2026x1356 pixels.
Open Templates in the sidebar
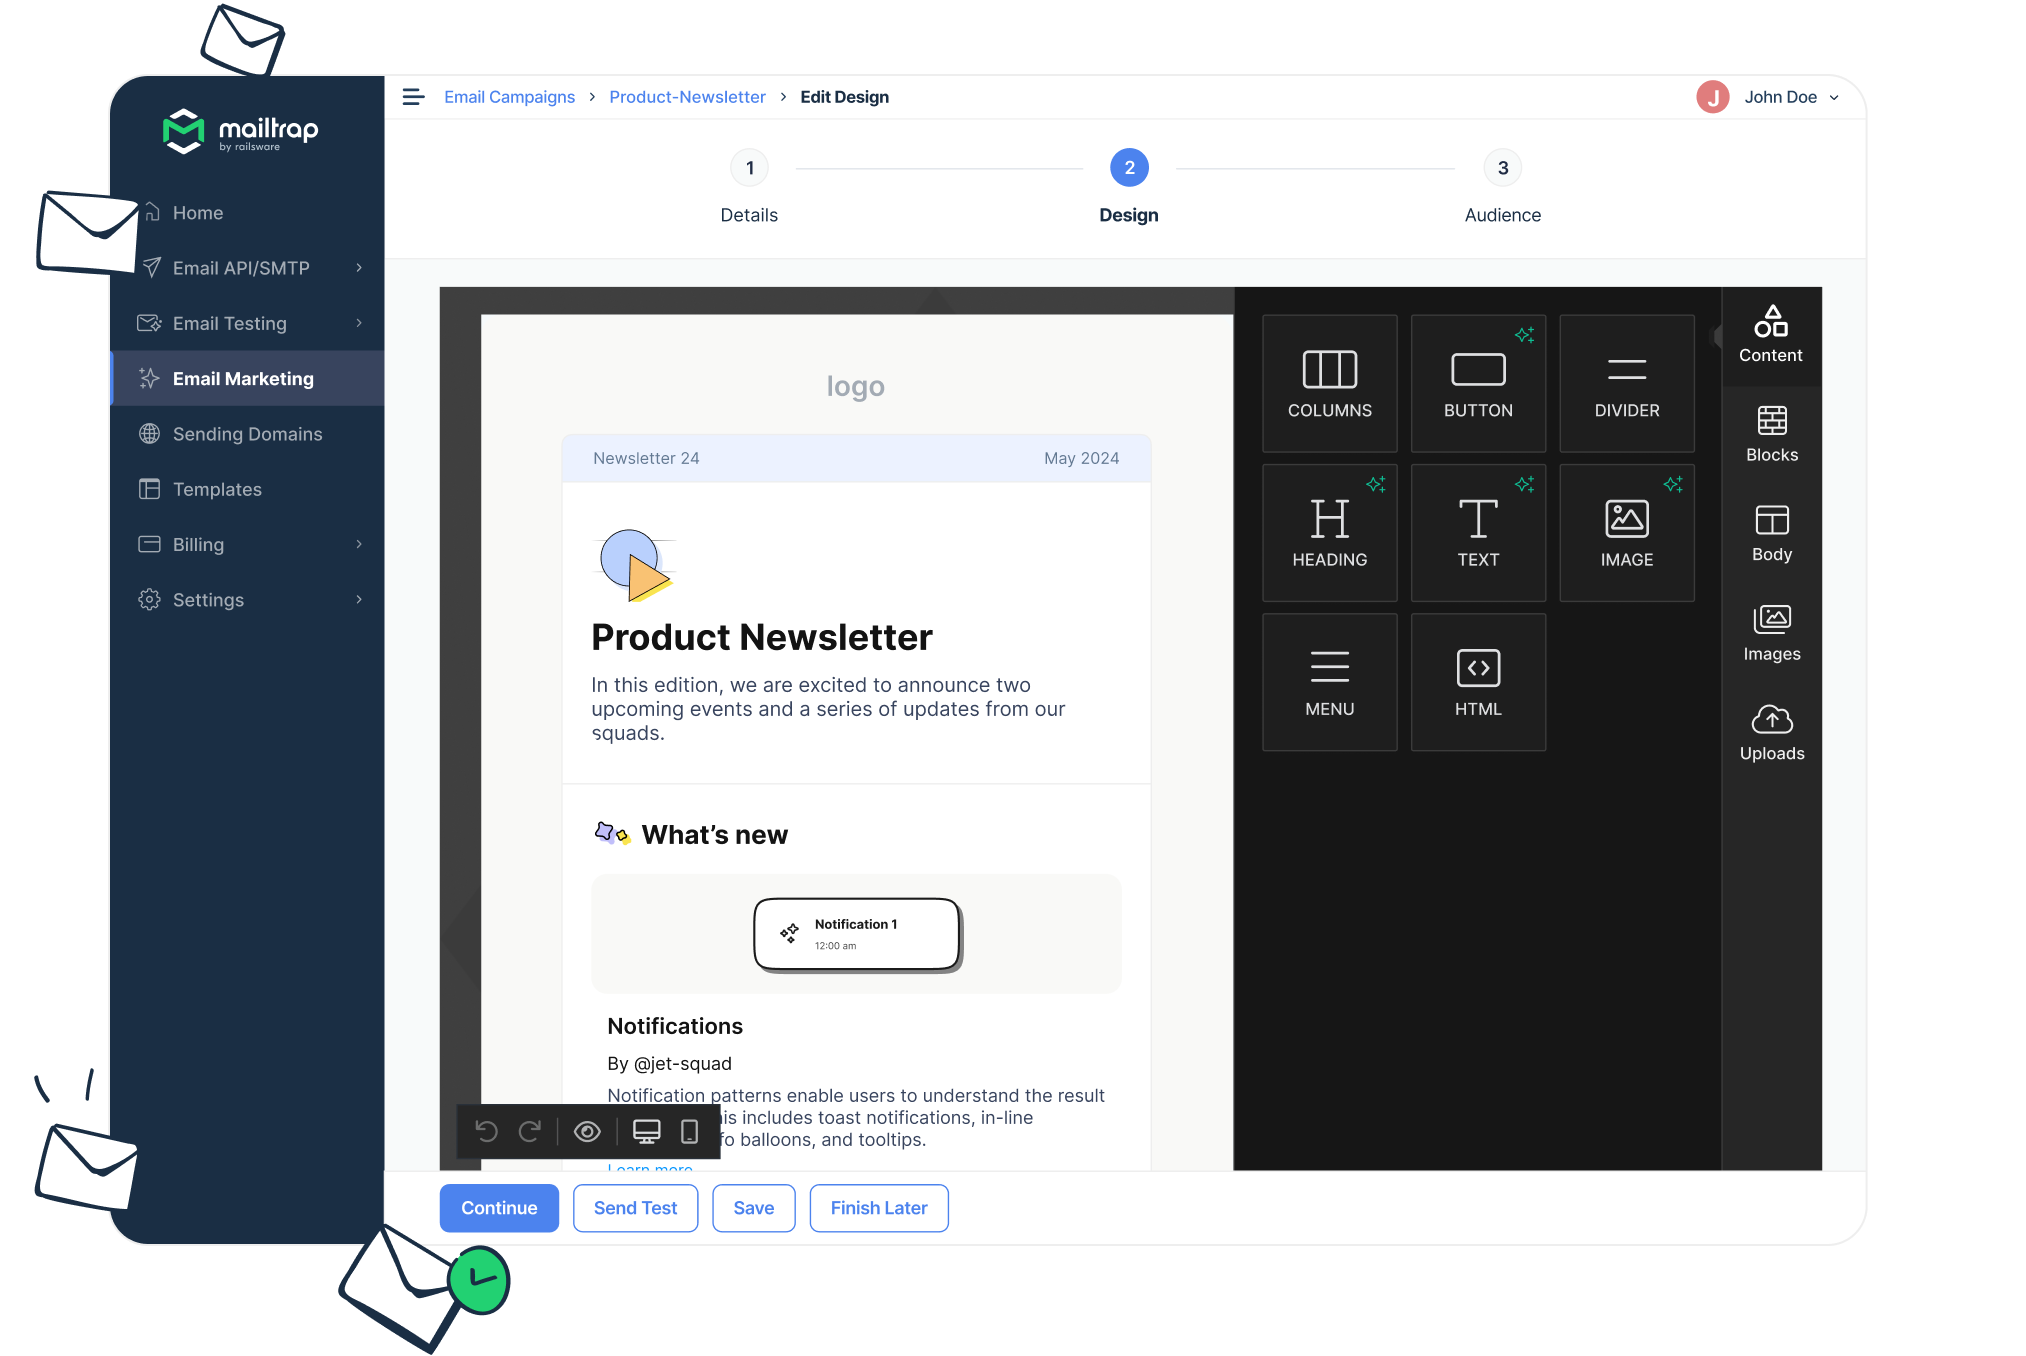pyautogui.click(x=217, y=489)
